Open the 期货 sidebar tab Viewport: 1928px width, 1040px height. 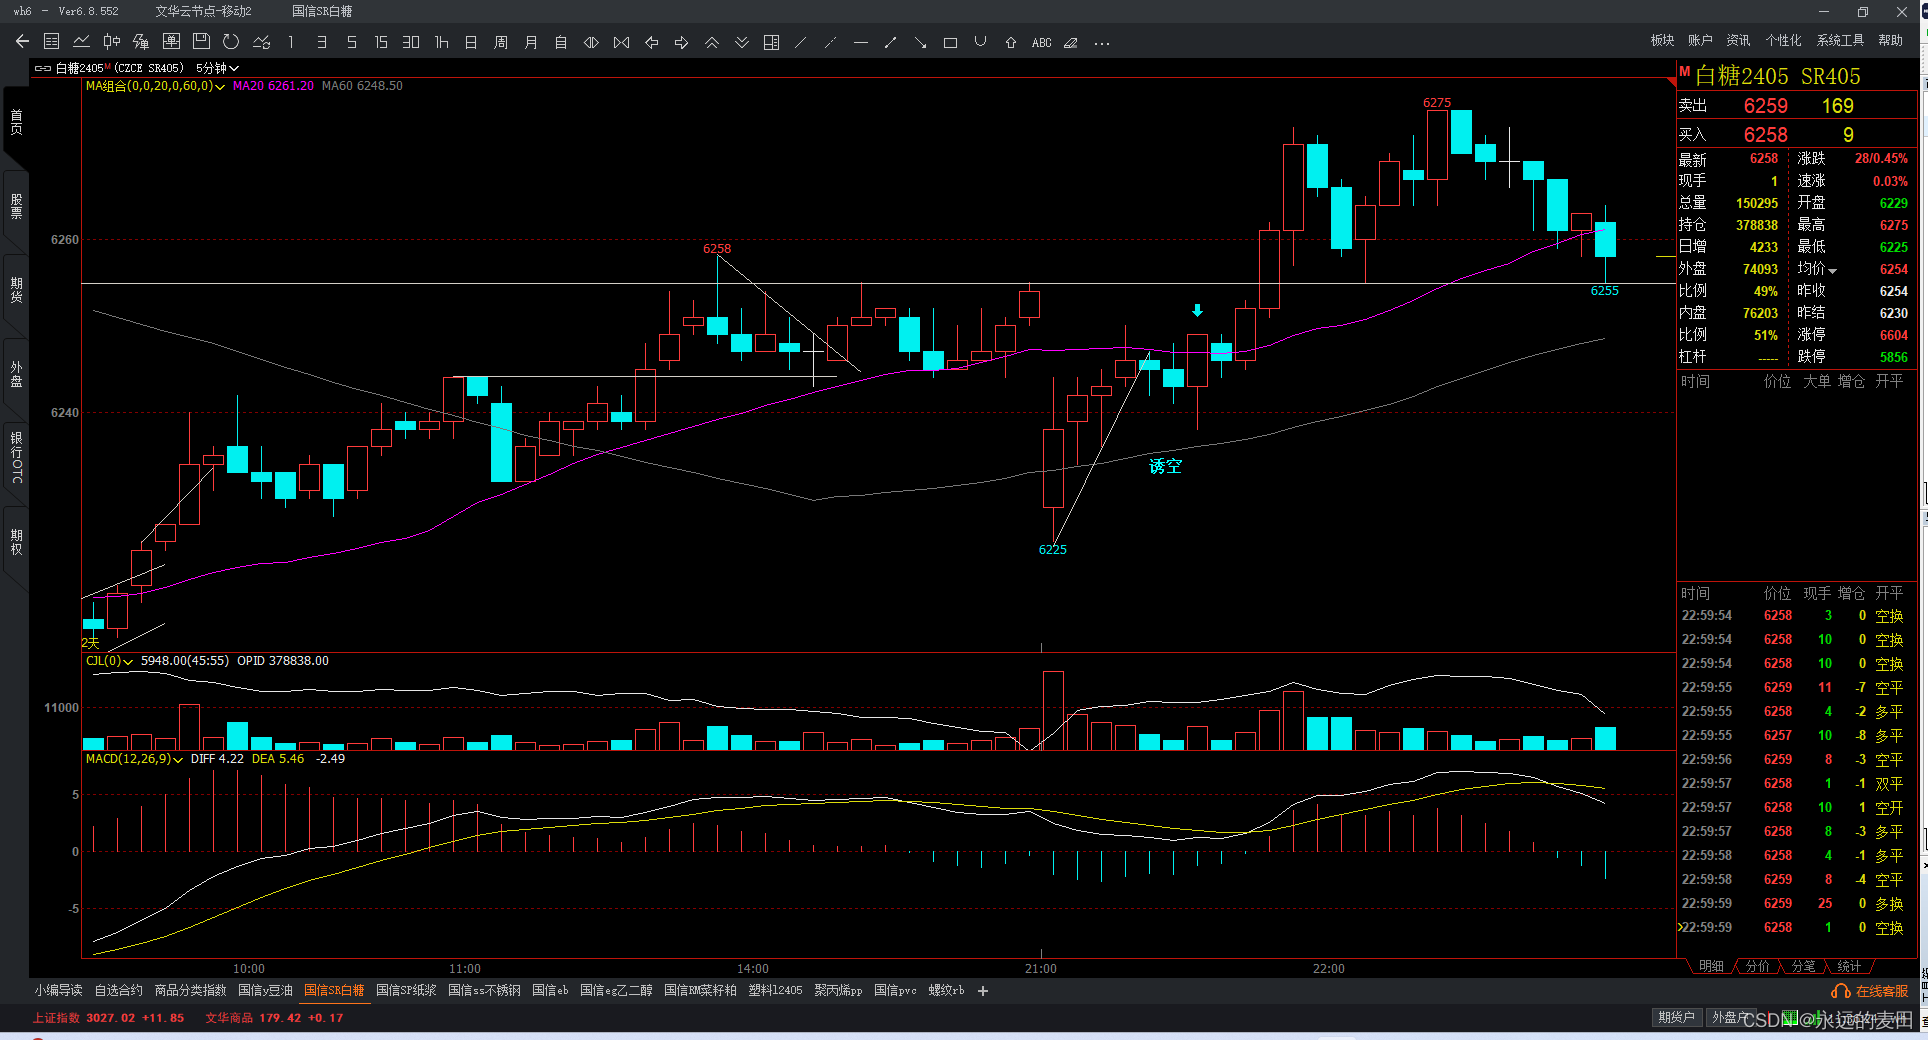point(16,290)
